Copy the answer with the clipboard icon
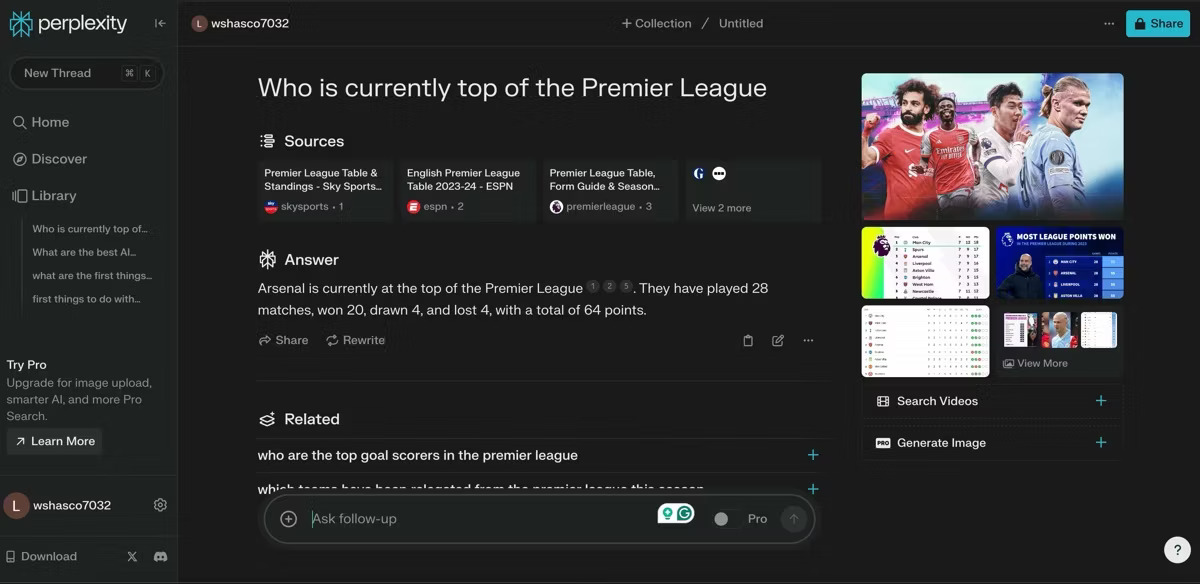The image size is (1200, 584). coord(748,340)
